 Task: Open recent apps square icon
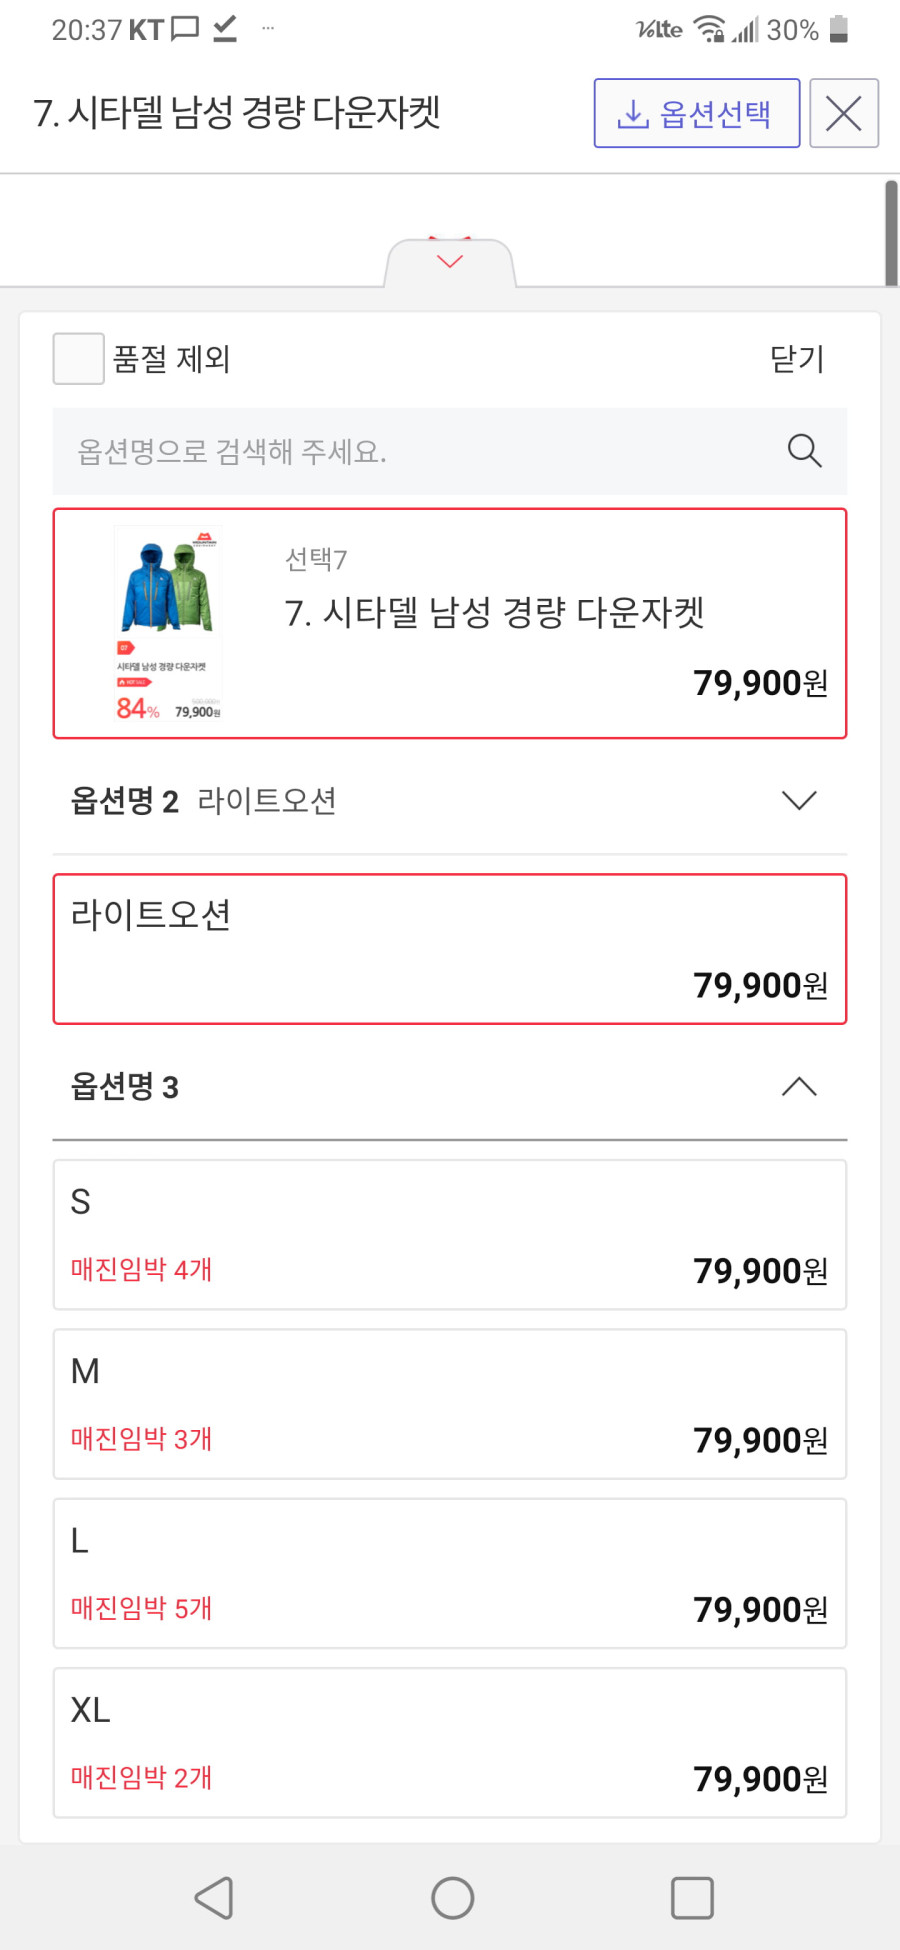point(692,1897)
